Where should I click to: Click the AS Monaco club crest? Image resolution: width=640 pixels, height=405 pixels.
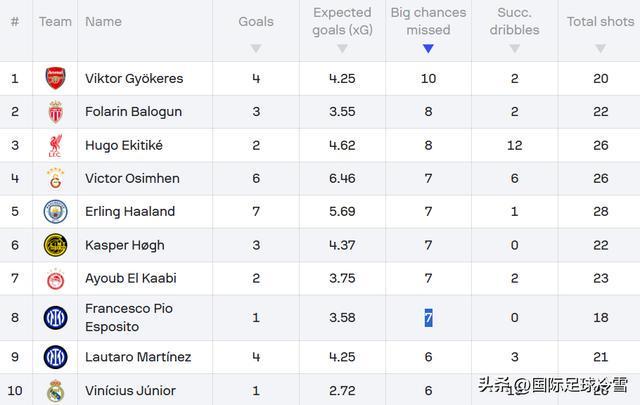55,112
